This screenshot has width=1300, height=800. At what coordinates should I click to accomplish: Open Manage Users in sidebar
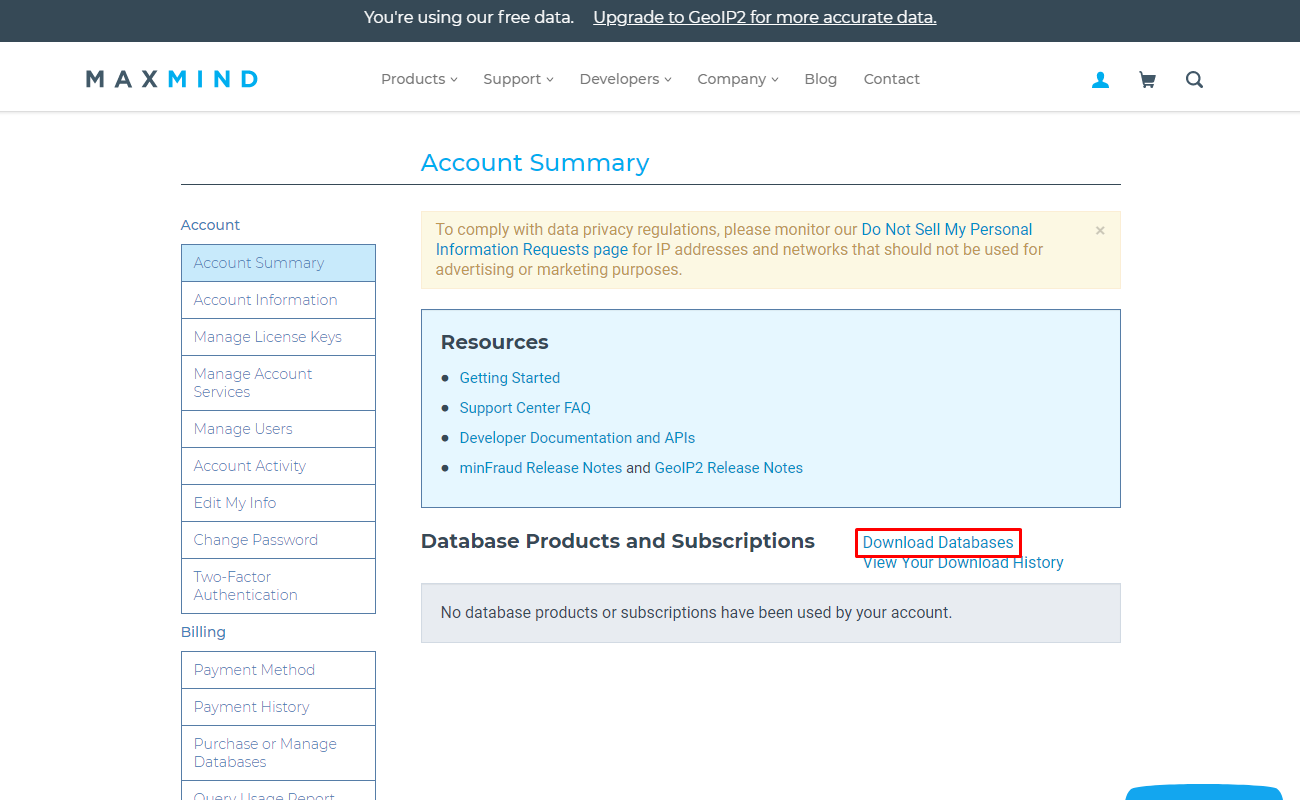pos(278,429)
